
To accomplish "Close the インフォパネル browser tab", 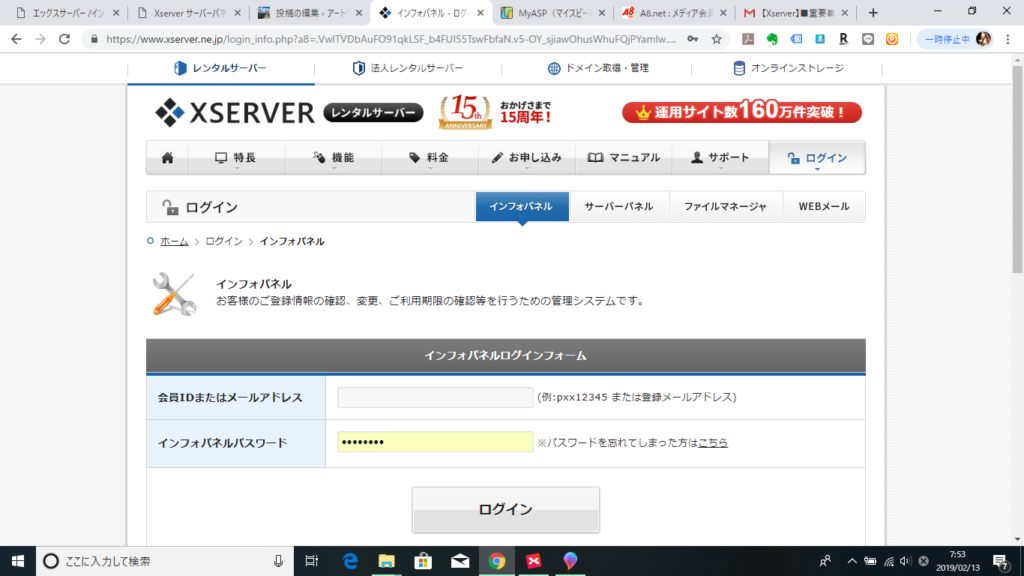I will 481,13.
